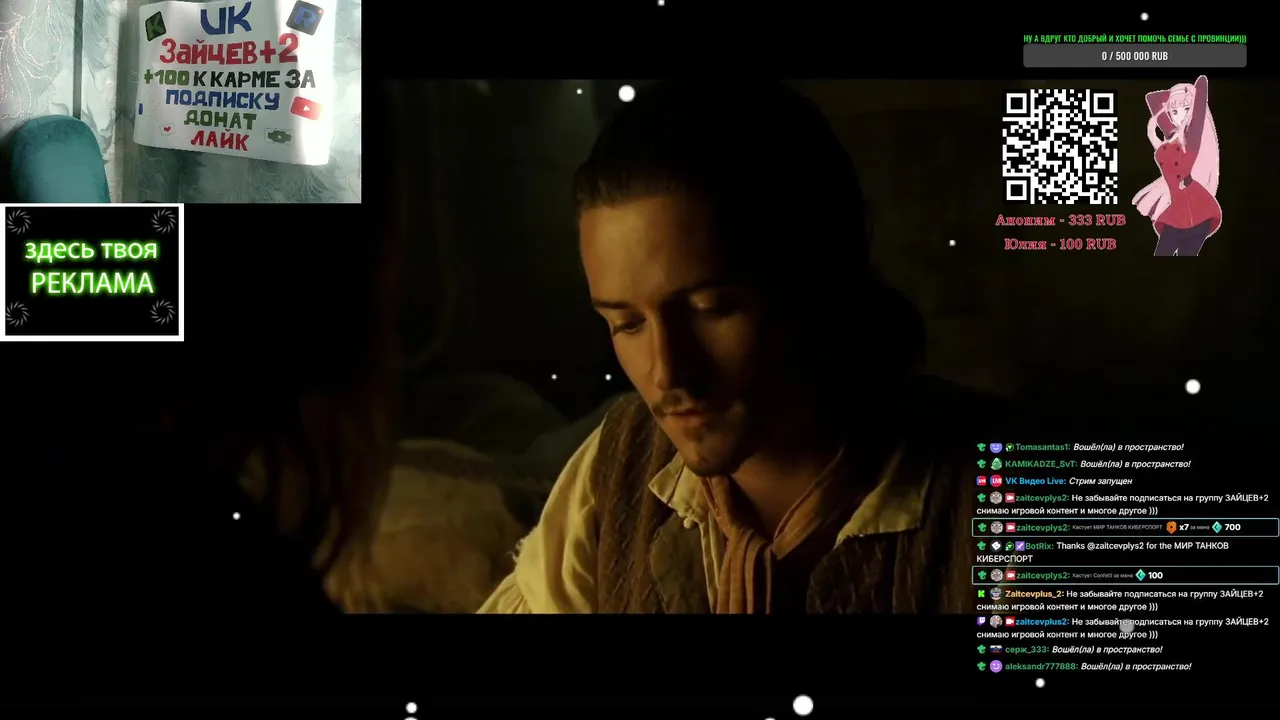Select the 100 mana amount in chat
Image resolution: width=1280 pixels, height=720 pixels.
pyautogui.click(x=1155, y=575)
